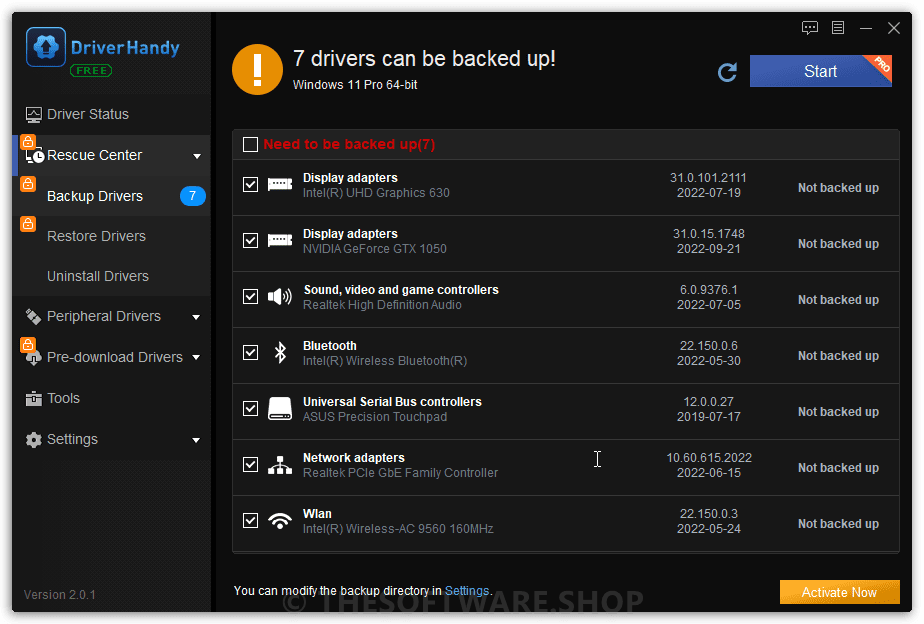Click the Intel UHD Graphics 630 adapter icon

coord(280,185)
